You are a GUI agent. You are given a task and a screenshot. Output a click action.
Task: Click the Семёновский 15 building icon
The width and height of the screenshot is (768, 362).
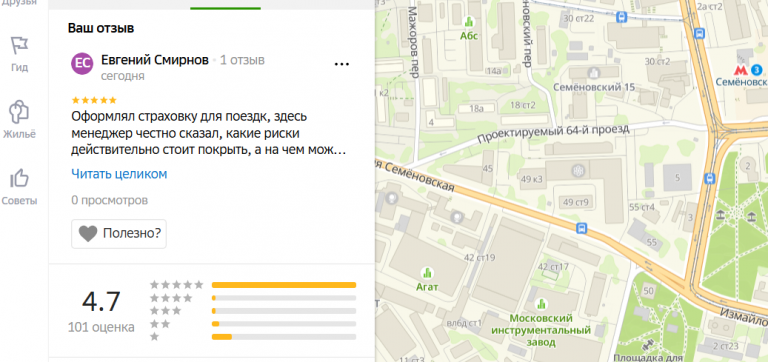tap(594, 73)
